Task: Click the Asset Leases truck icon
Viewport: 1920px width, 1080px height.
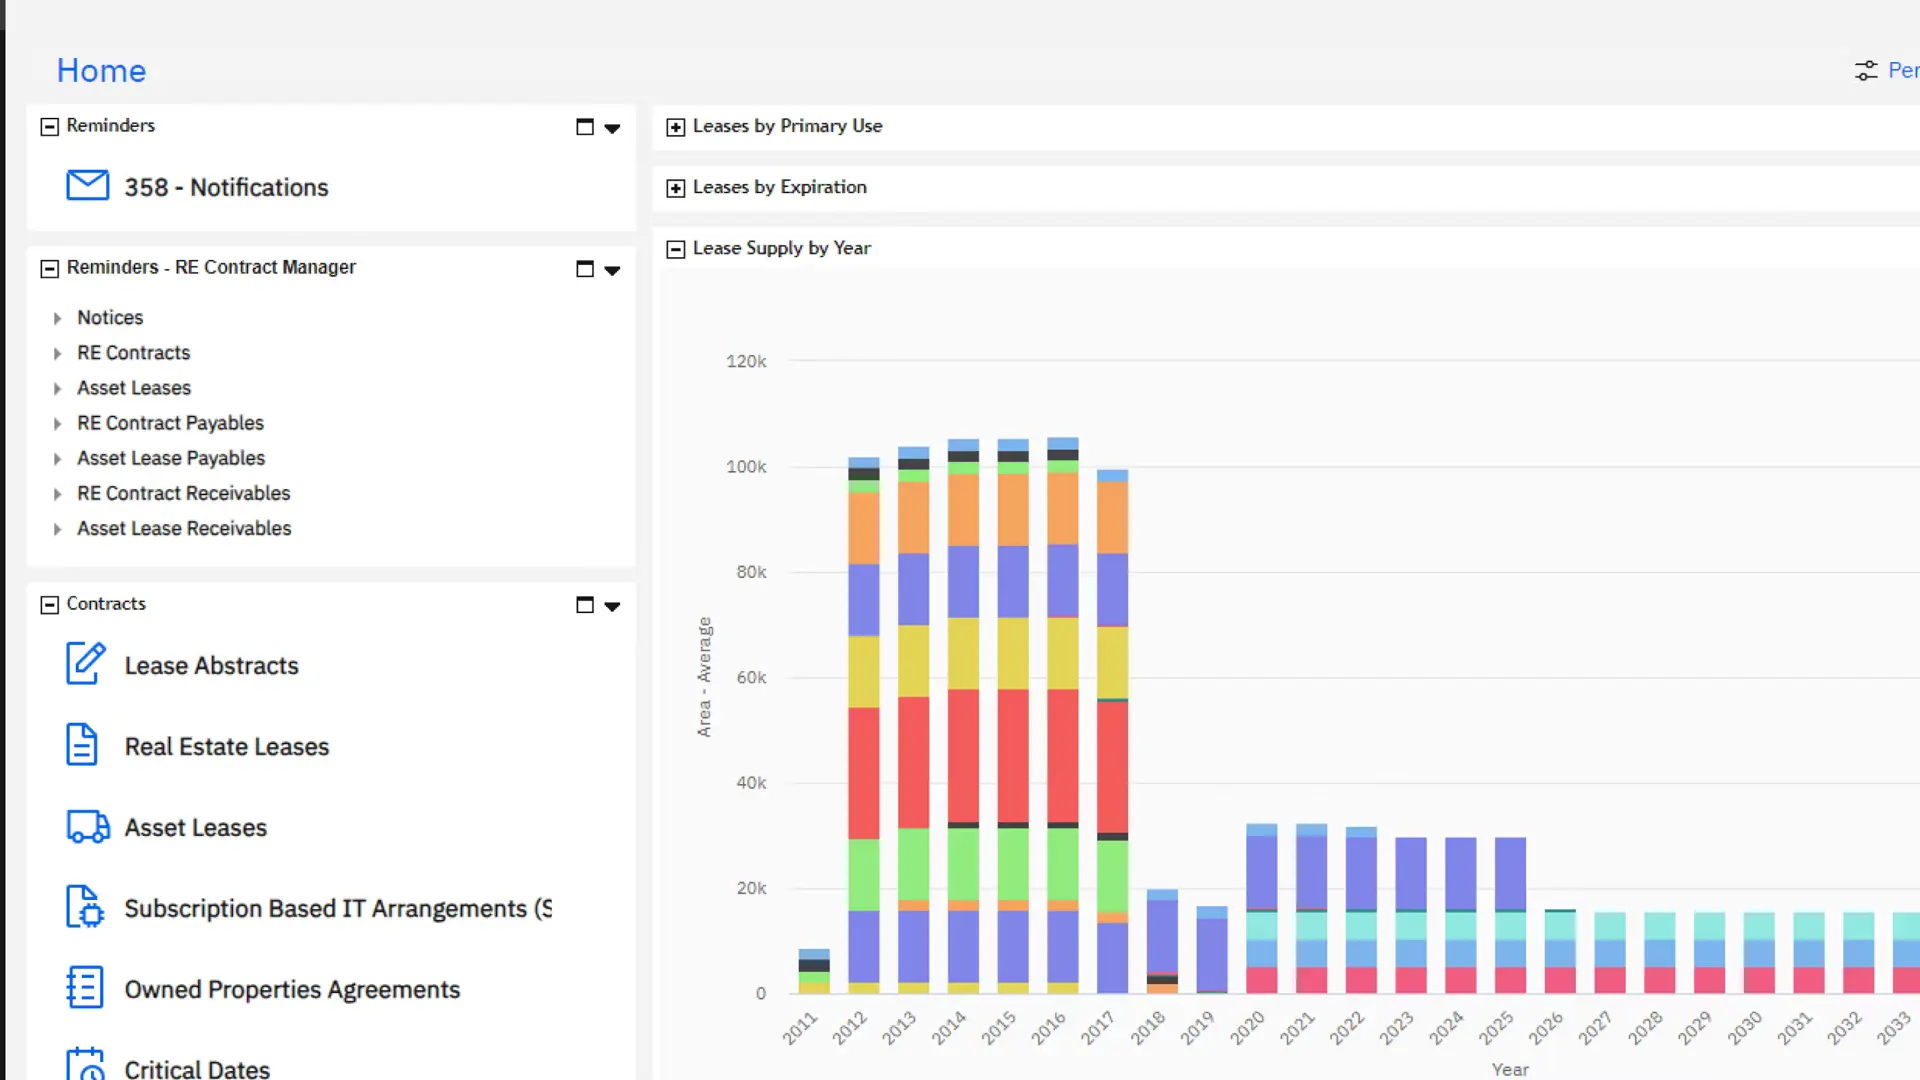Action: (88, 827)
